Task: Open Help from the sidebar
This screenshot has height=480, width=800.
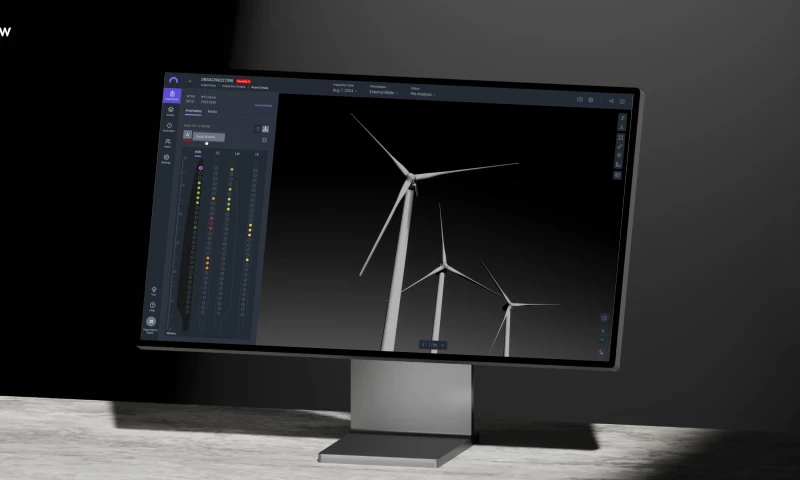Action: (152, 307)
